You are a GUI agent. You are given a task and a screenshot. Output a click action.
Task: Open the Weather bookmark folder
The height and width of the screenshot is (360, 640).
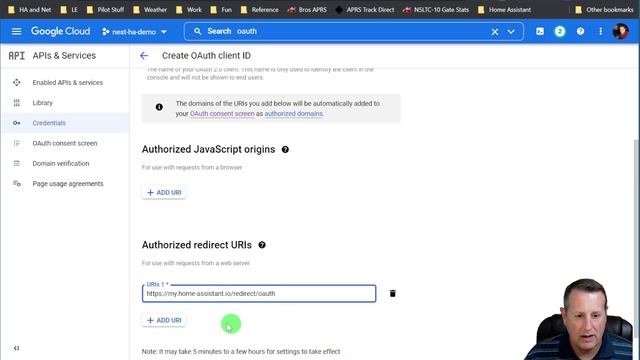(150, 9)
